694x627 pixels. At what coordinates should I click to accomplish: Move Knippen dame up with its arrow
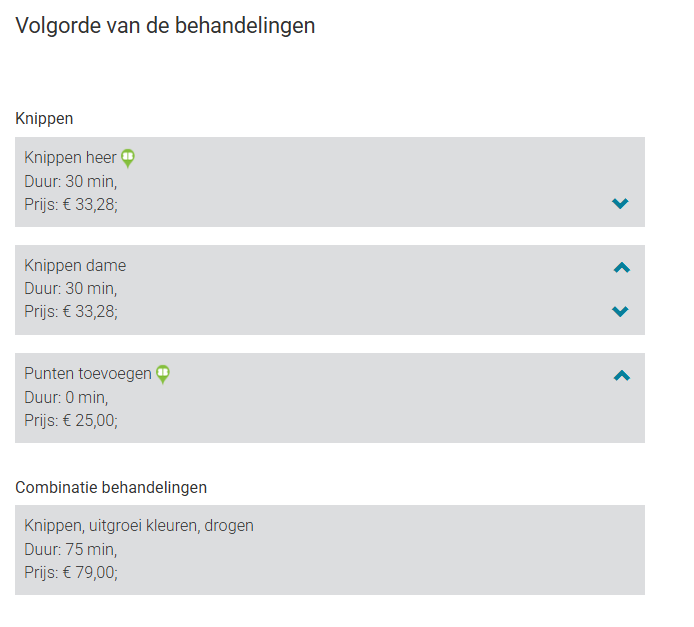tap(621, 267)
